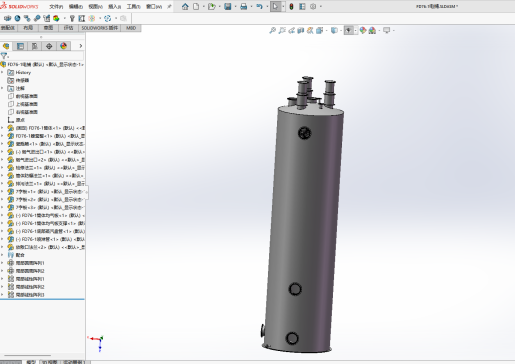
Task: Toggle the menu bar pin icon
Action: [x=169, y=6]
